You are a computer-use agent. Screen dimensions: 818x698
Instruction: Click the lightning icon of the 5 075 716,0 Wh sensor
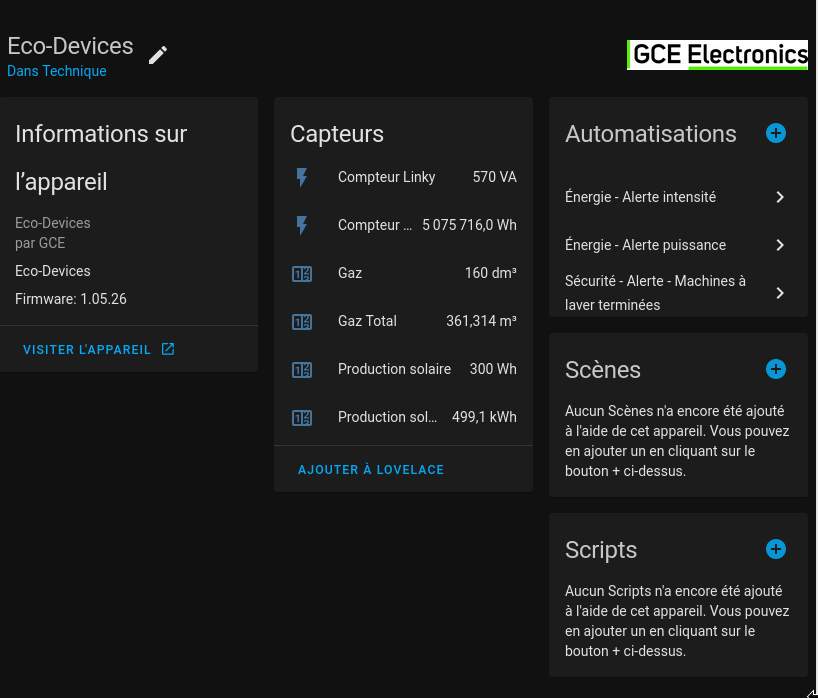pos(302,225)
